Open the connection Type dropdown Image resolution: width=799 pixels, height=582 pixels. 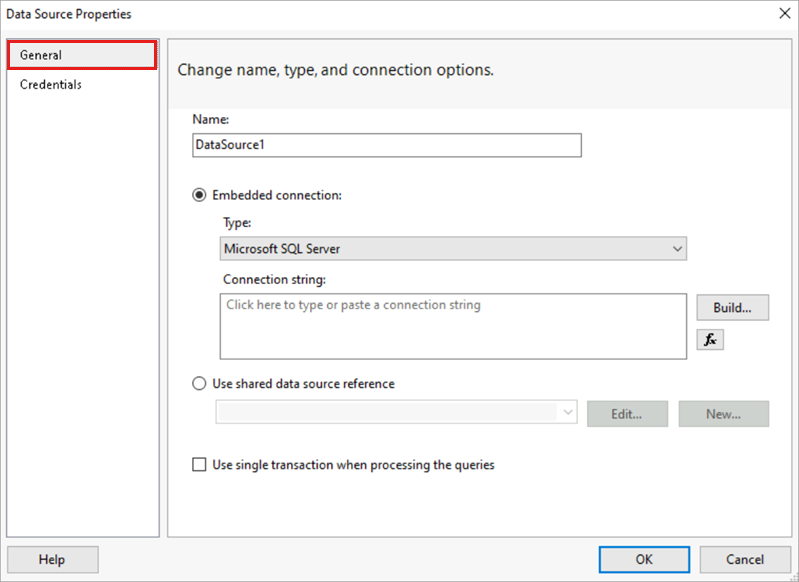pos(453,249)
